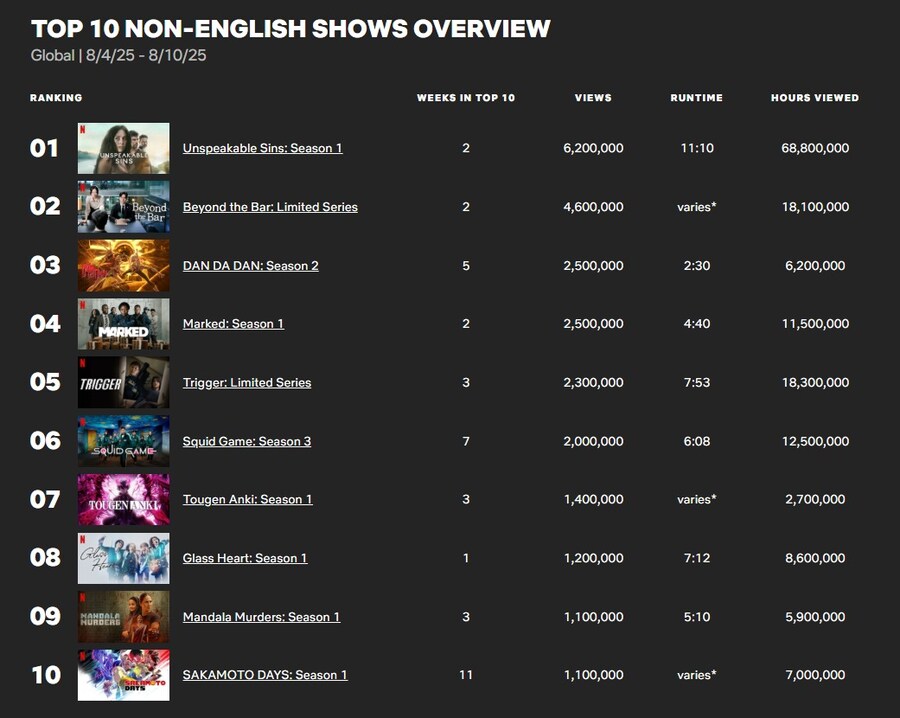
Task: Select the 18,100,000 hours viewed value
Action: point(815,207)
